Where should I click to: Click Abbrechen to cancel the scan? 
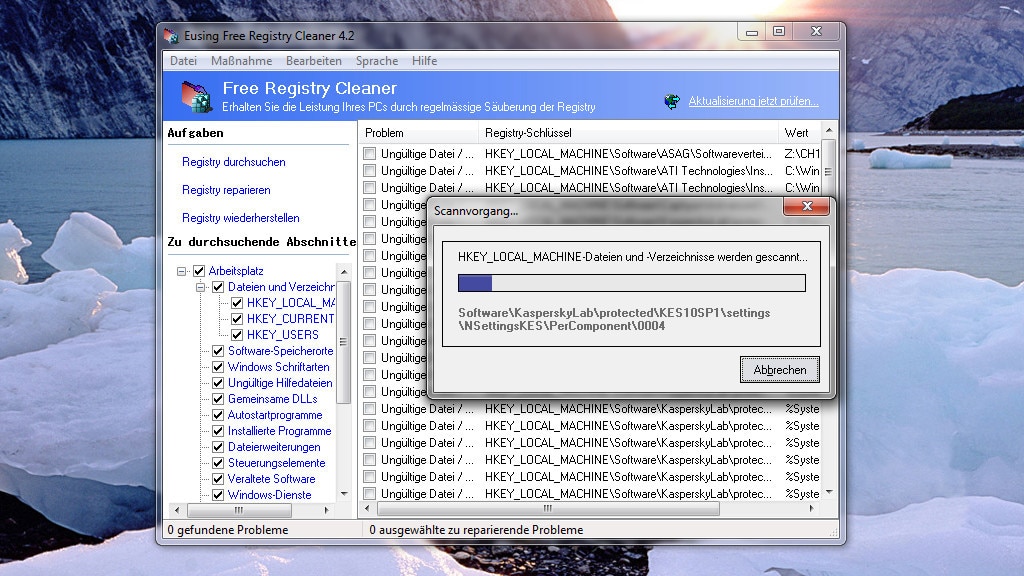coord(780,370)
